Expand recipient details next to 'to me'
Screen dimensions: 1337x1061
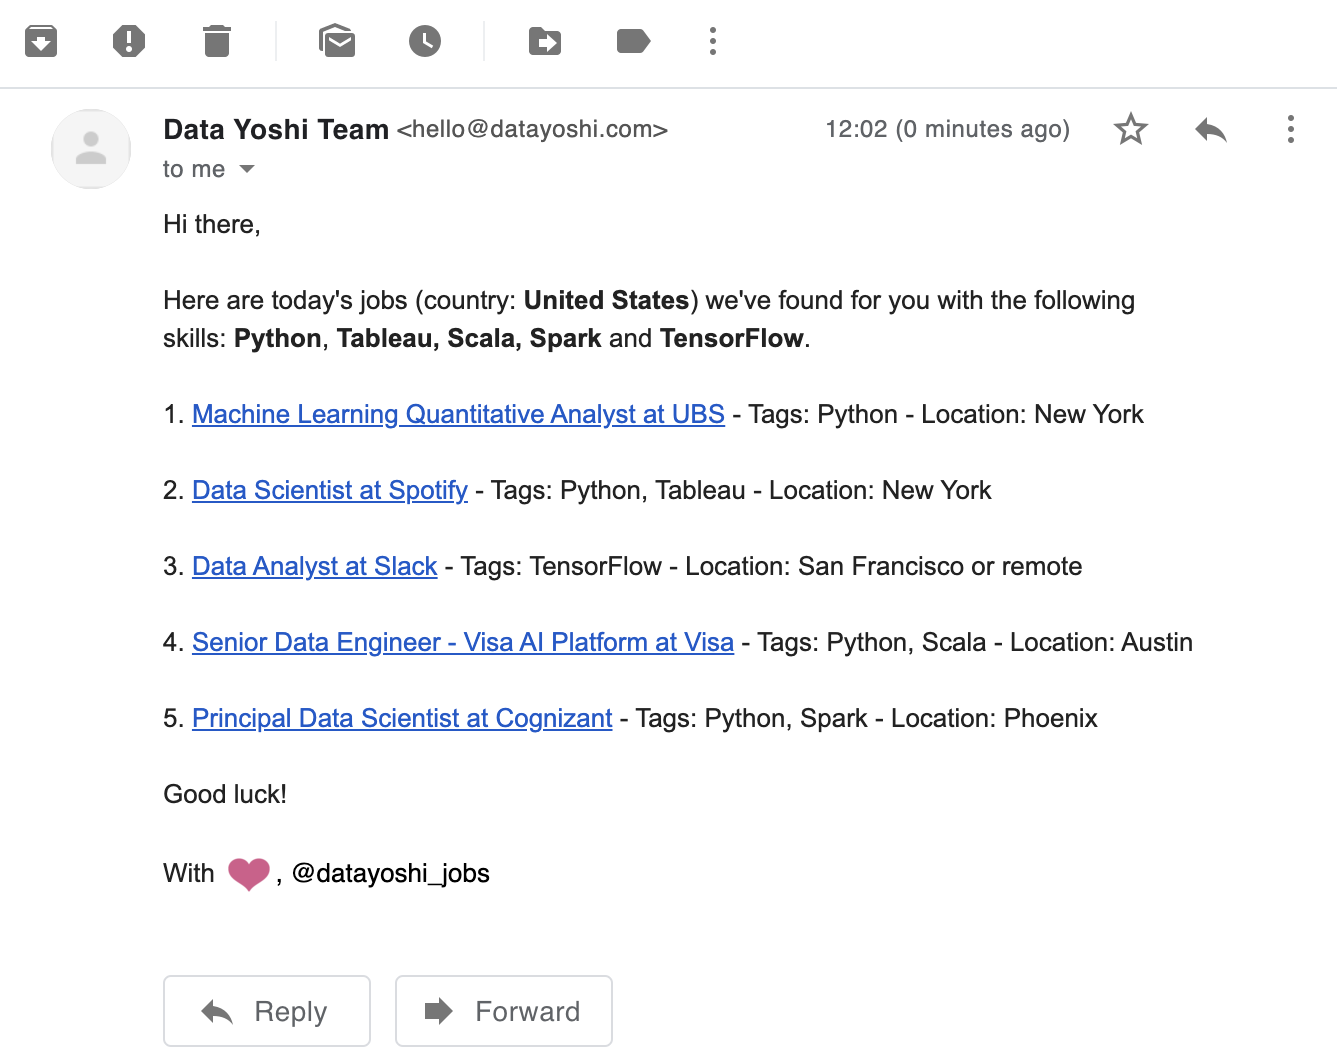pyautogui.click(x=247, y=169)
